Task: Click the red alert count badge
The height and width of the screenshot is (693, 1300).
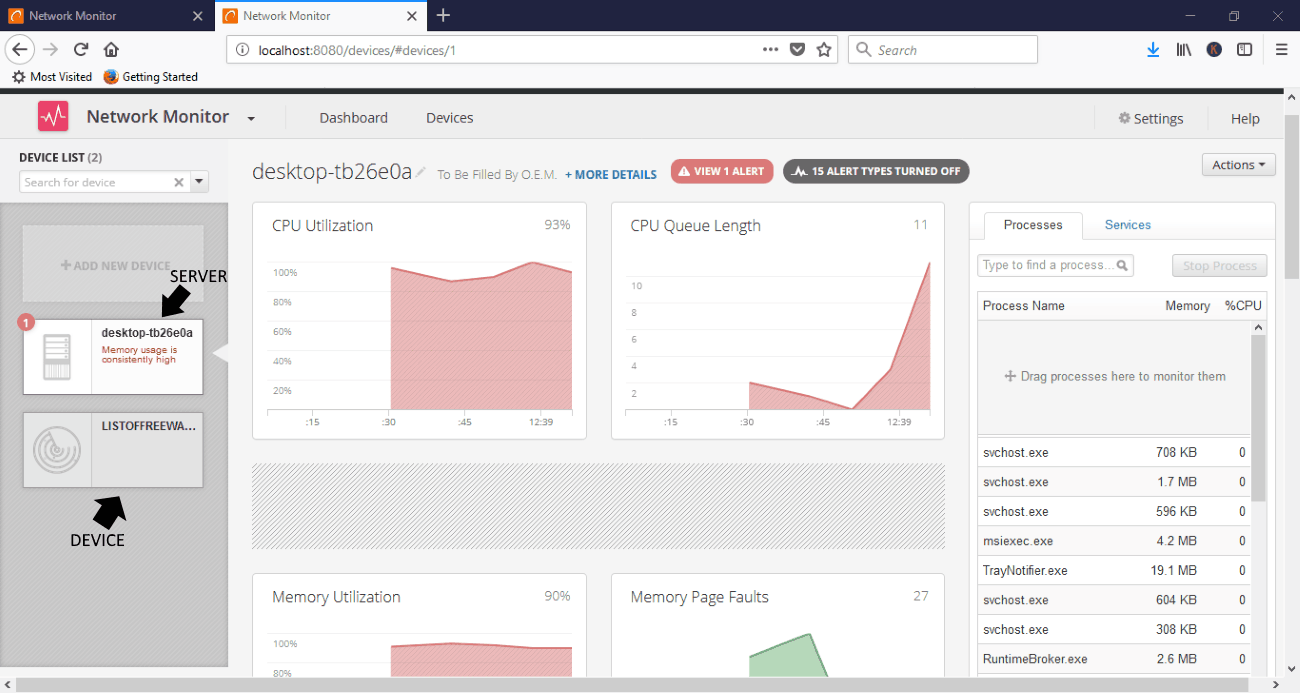Action: tap(26, 322)
